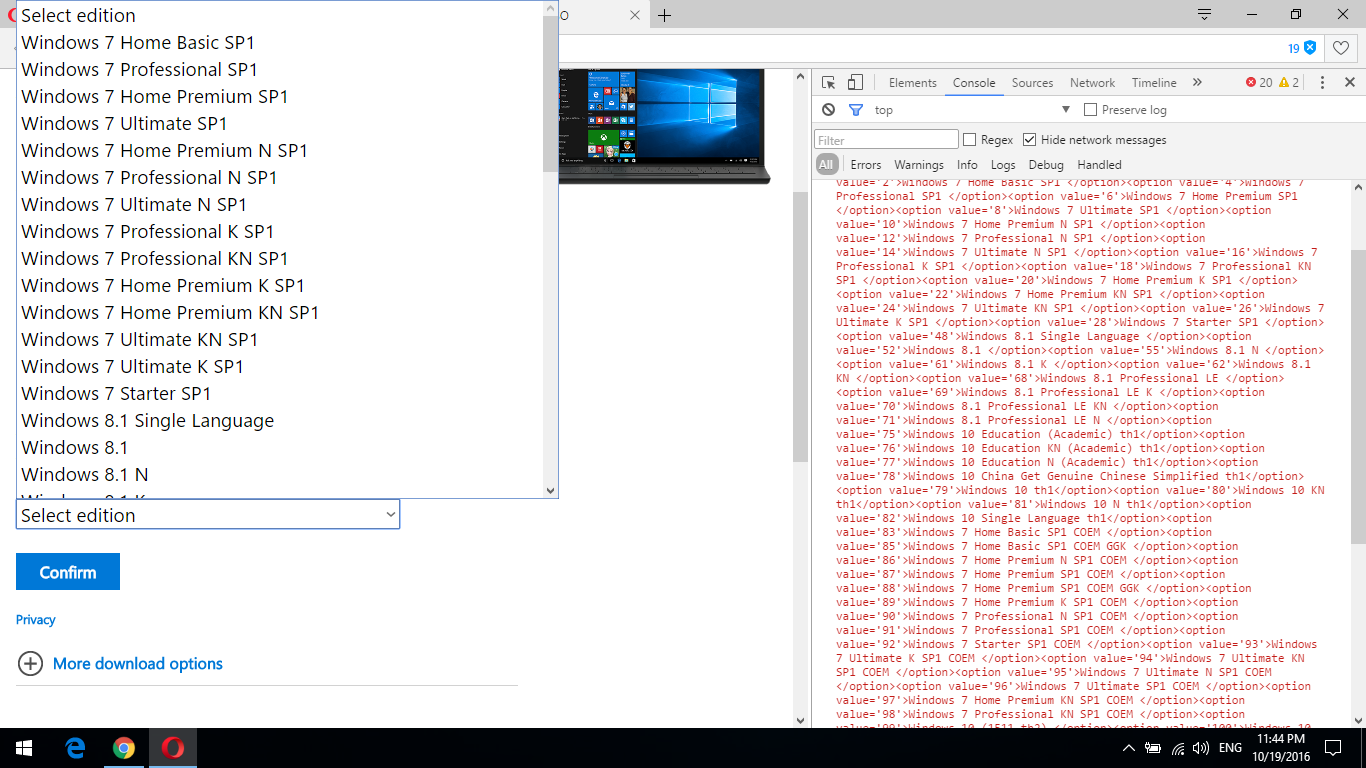Viewport: 1366px width, 768px height.
Task: Open Google Chrome from the taskbar
Action: click(124, 748)
